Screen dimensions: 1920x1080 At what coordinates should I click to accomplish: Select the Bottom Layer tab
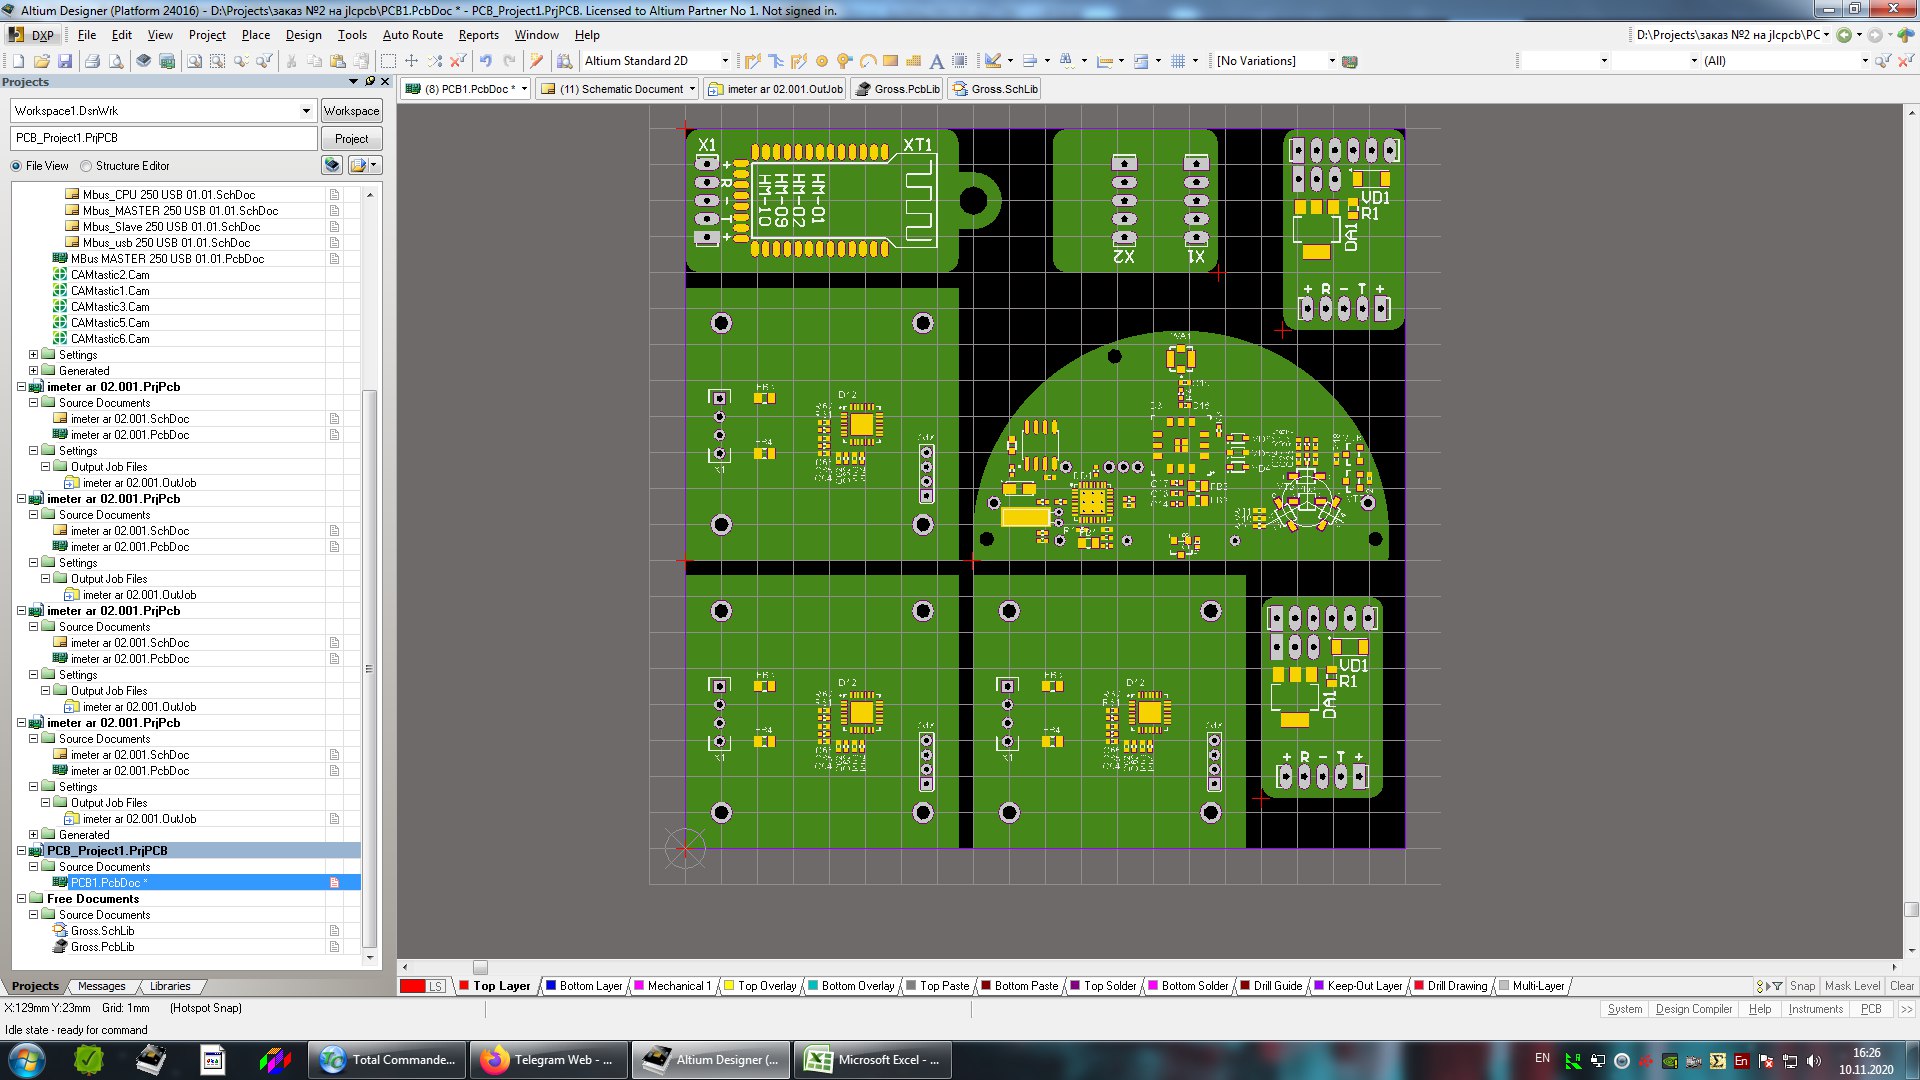point(583,986)
